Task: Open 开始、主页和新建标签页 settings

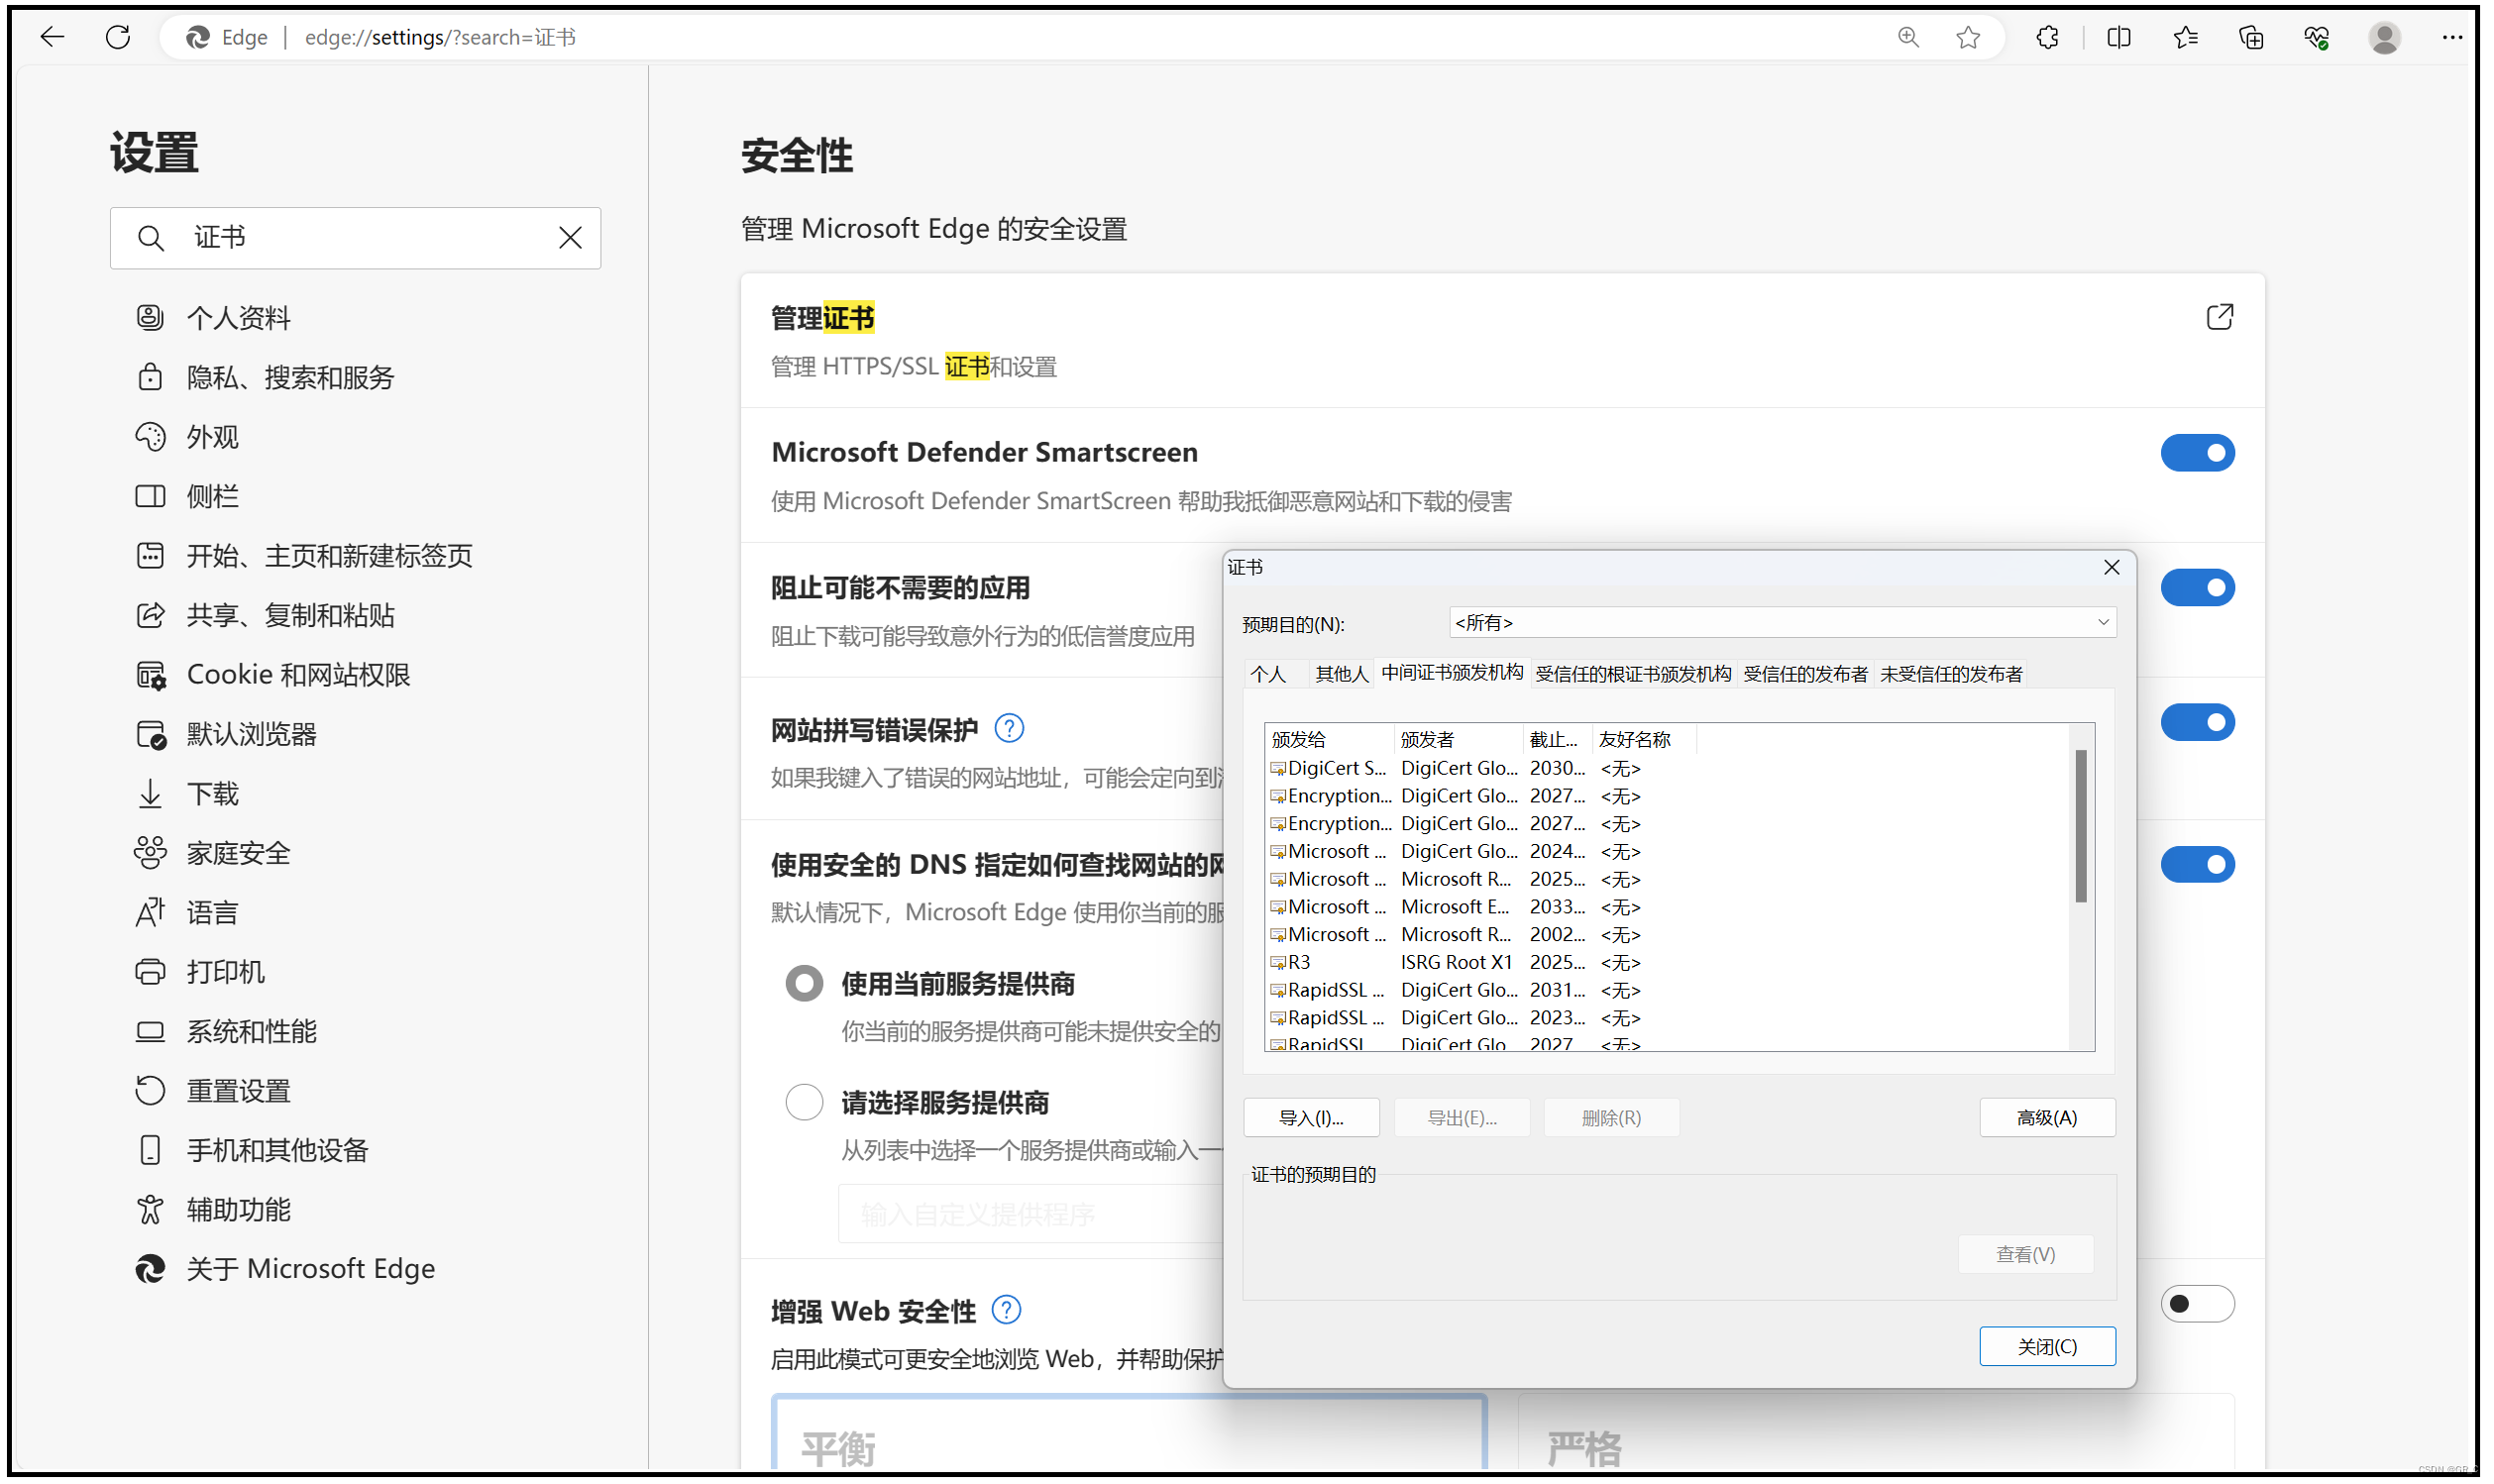Action: coord(304,556)
